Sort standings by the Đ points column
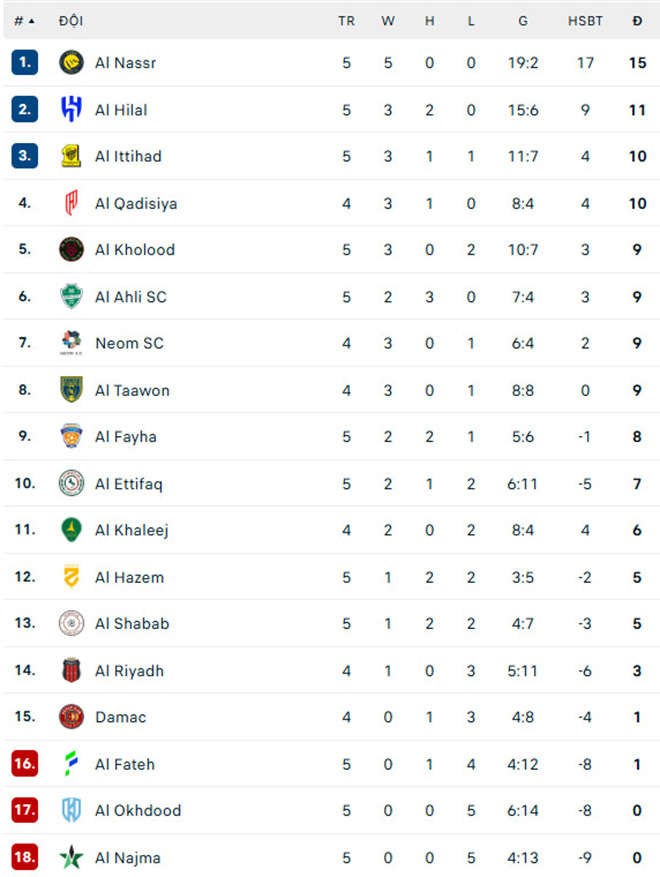The width and height of the screenshot is (660, 877). pyautogui.click(x=637, y=20)
